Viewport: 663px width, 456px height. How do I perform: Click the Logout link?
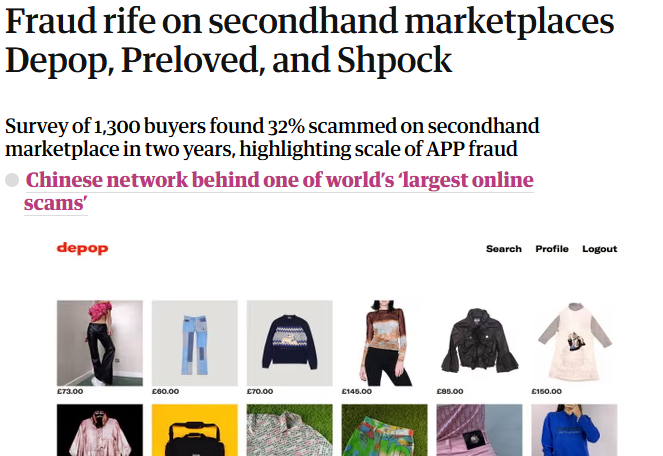599,249
